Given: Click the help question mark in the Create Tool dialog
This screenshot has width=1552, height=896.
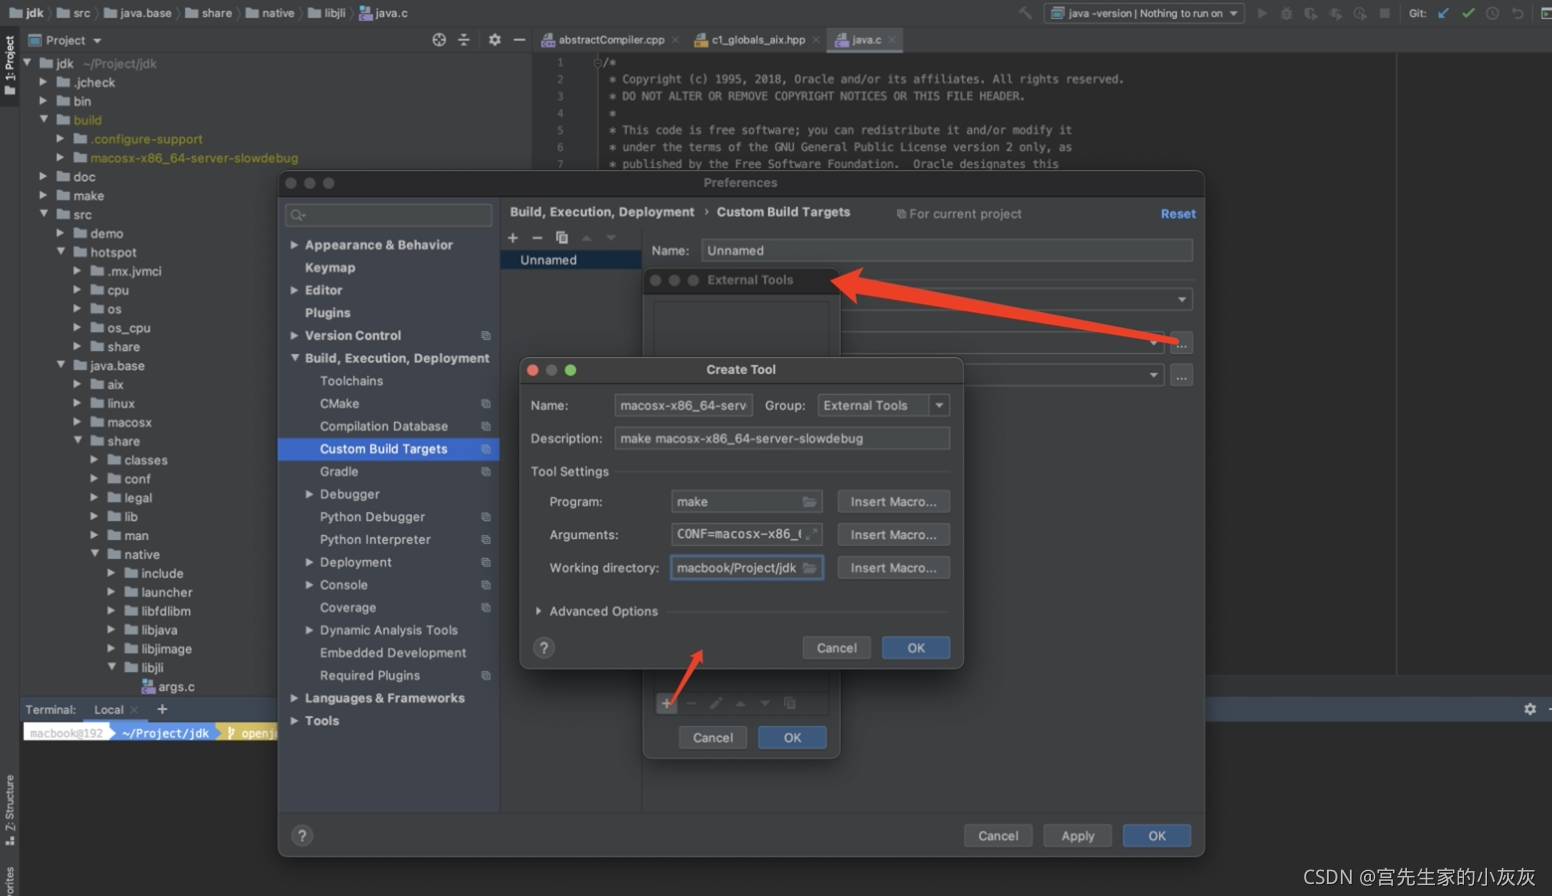Looking at the screenshot, I should pyautogui.click(x=544, y=648).
